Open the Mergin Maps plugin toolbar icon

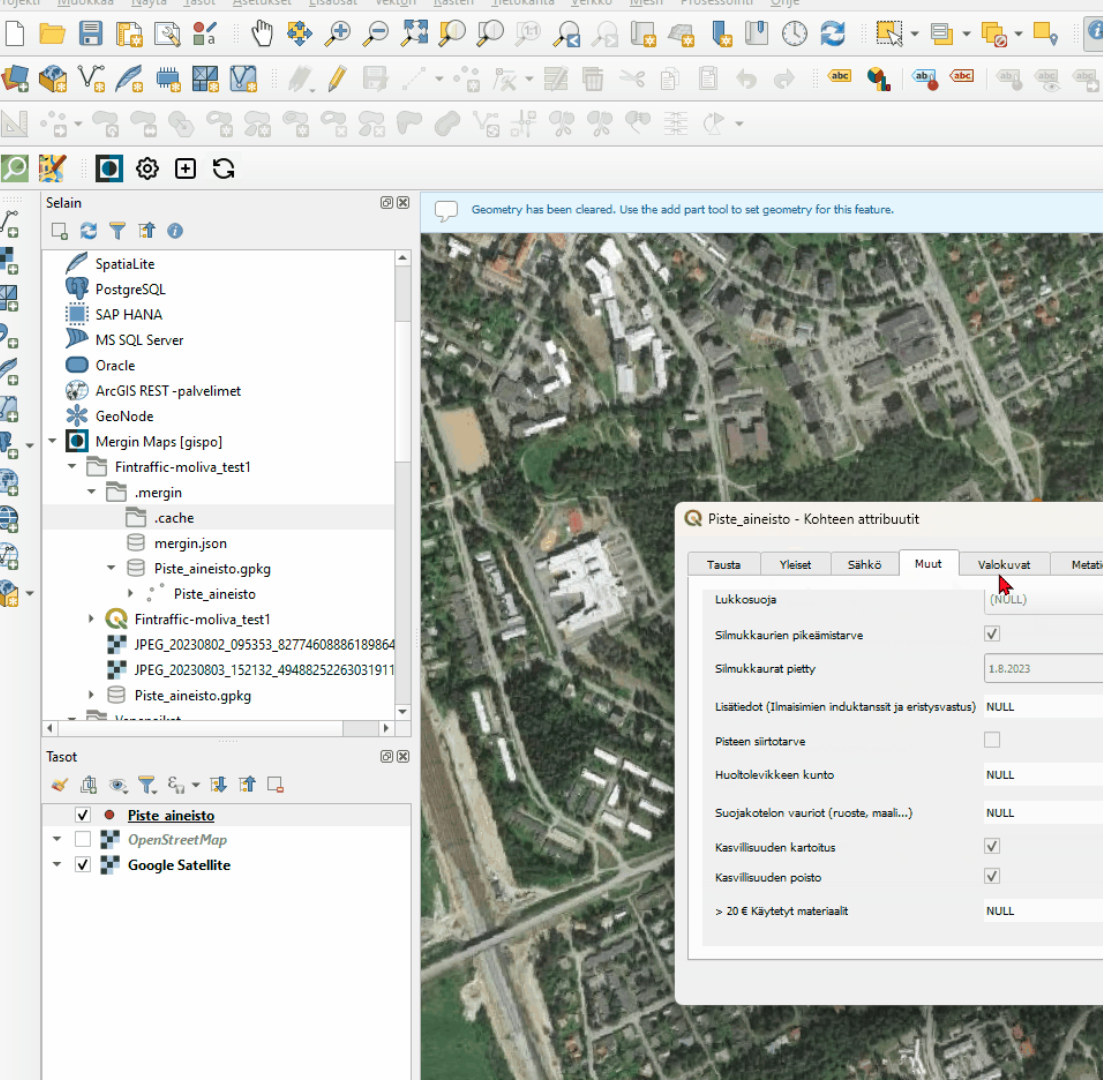[x=109, y=169]
